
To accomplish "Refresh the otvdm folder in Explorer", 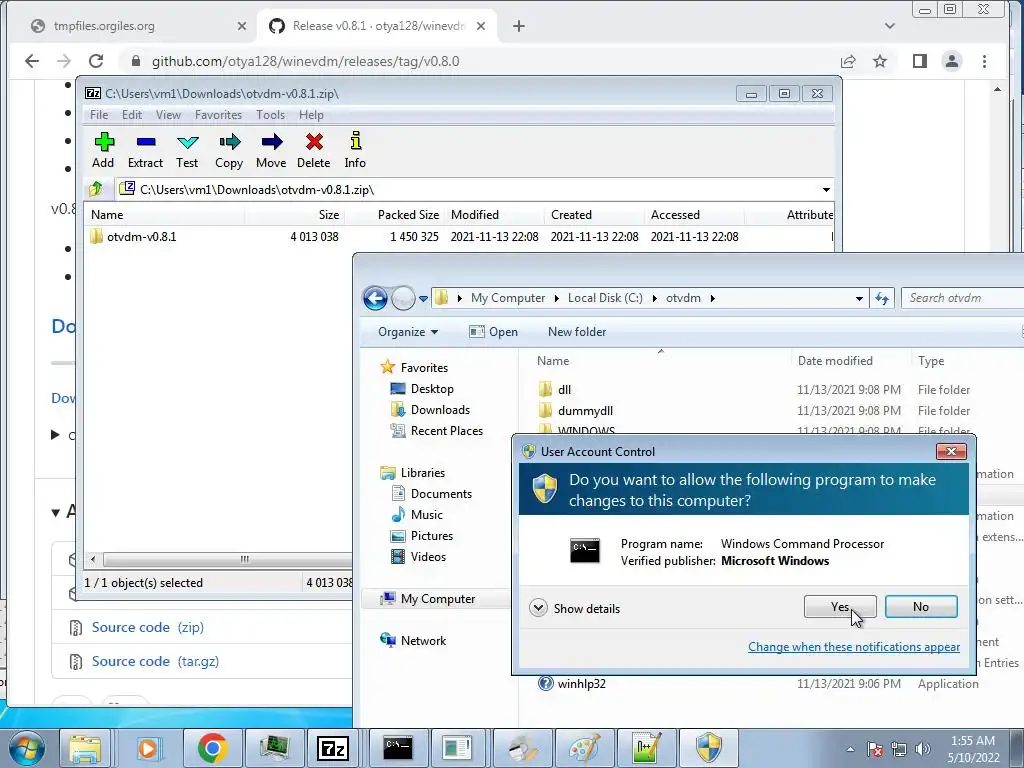I will 882,298.
